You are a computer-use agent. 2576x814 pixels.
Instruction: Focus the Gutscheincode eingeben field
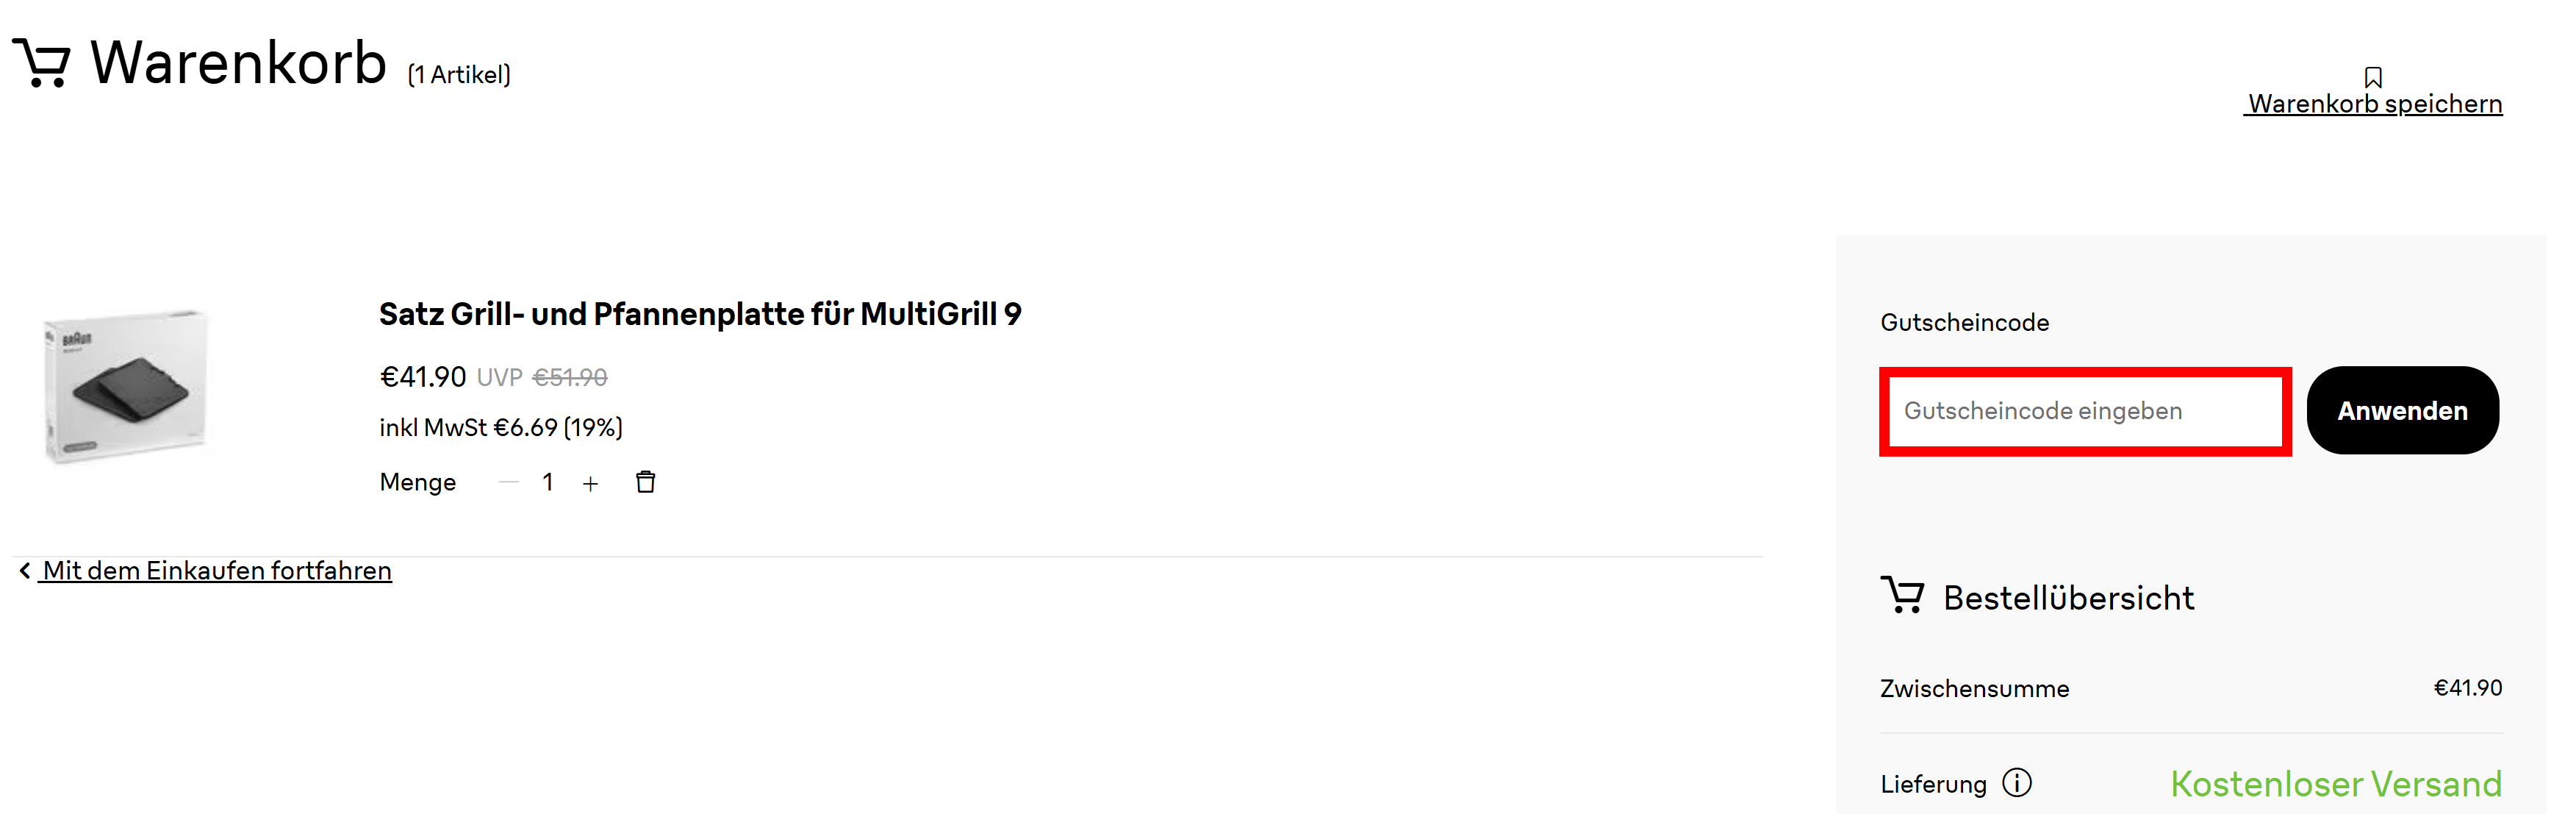[2085, 411]
